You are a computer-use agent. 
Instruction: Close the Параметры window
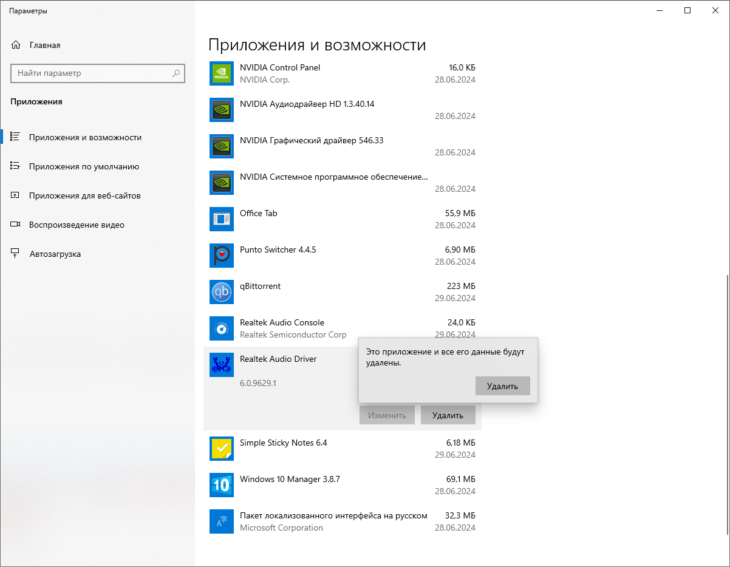point(715,11)
